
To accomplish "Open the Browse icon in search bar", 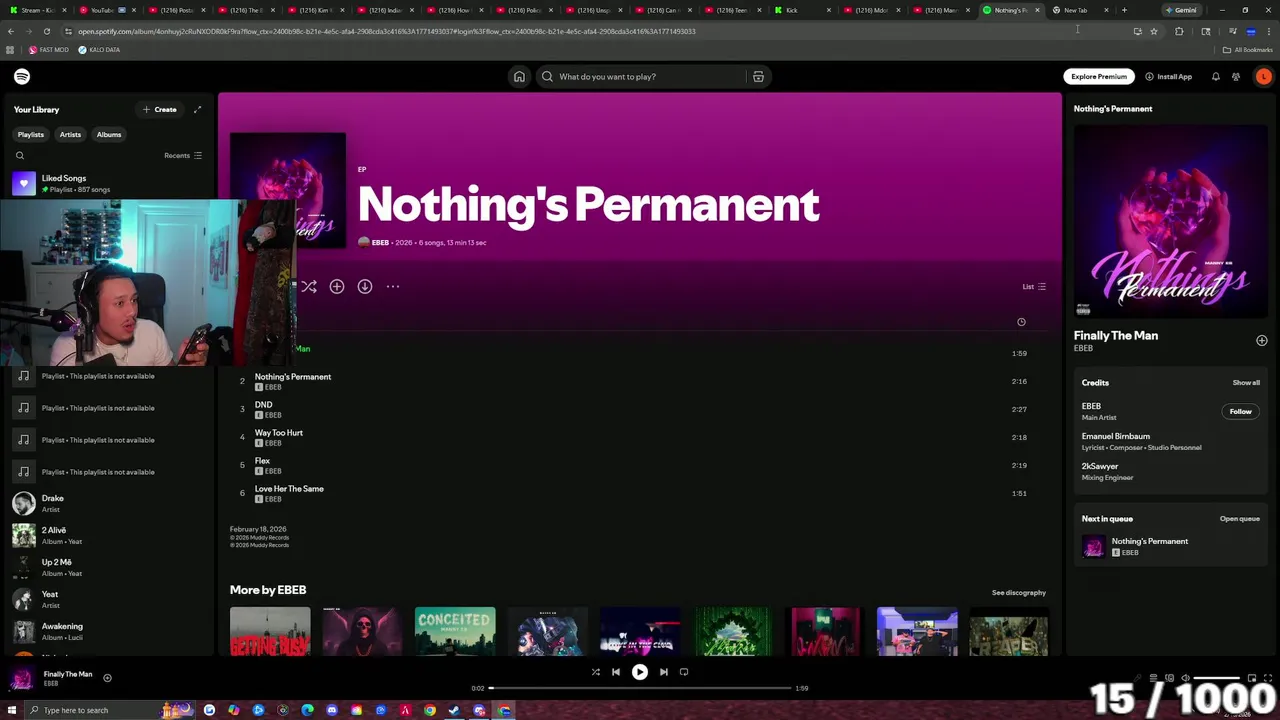I will (758, 76).
